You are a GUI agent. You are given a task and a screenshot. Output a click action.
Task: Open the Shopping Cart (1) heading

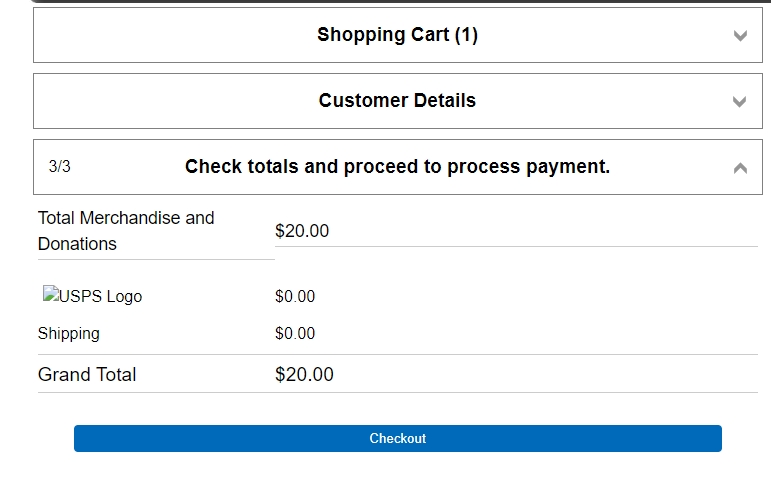pyautogui.click(x=397, y=35)
